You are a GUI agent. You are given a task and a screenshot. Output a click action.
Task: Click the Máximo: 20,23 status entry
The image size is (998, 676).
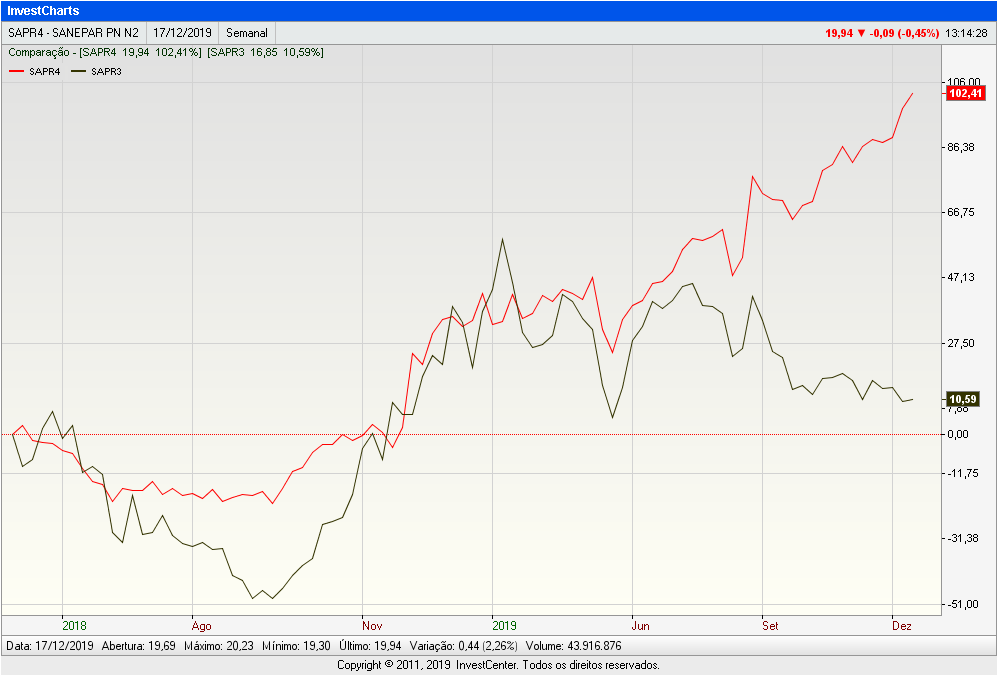tap(219, 645)
